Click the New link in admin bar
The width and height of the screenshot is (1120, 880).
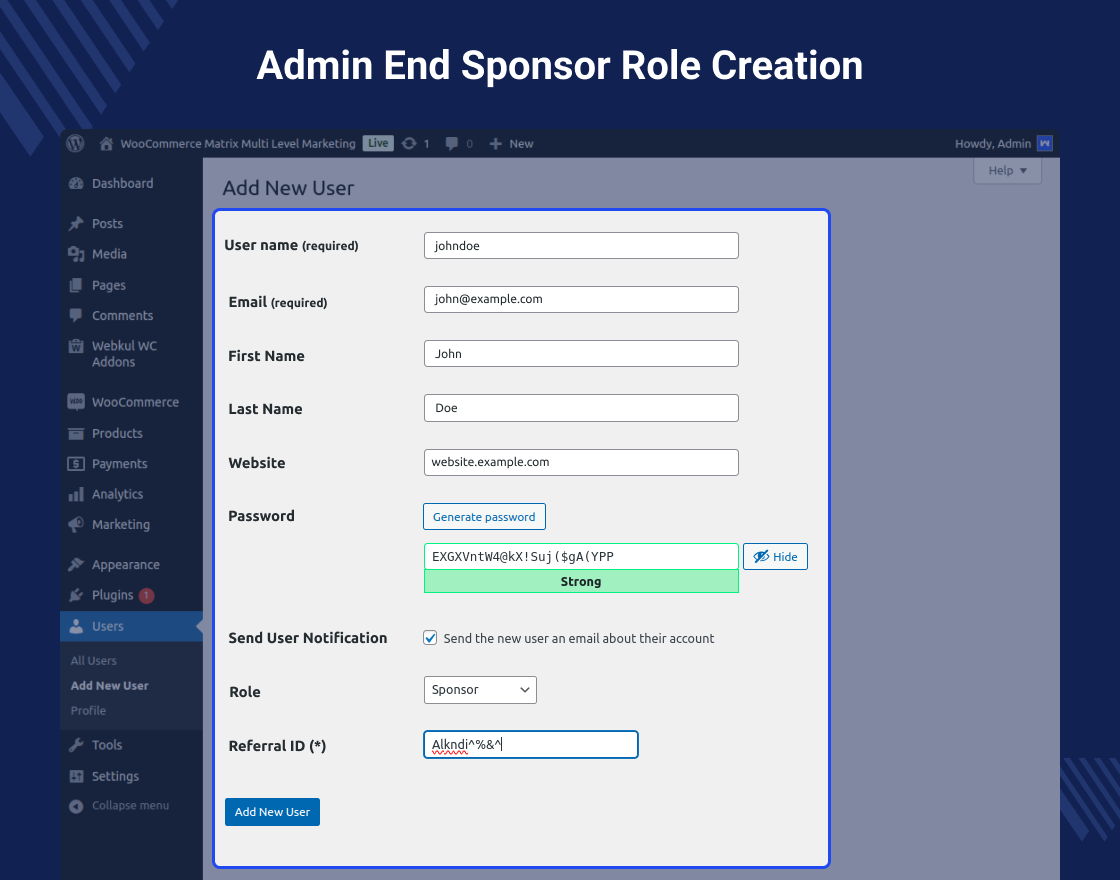click(x=521, y=144)
